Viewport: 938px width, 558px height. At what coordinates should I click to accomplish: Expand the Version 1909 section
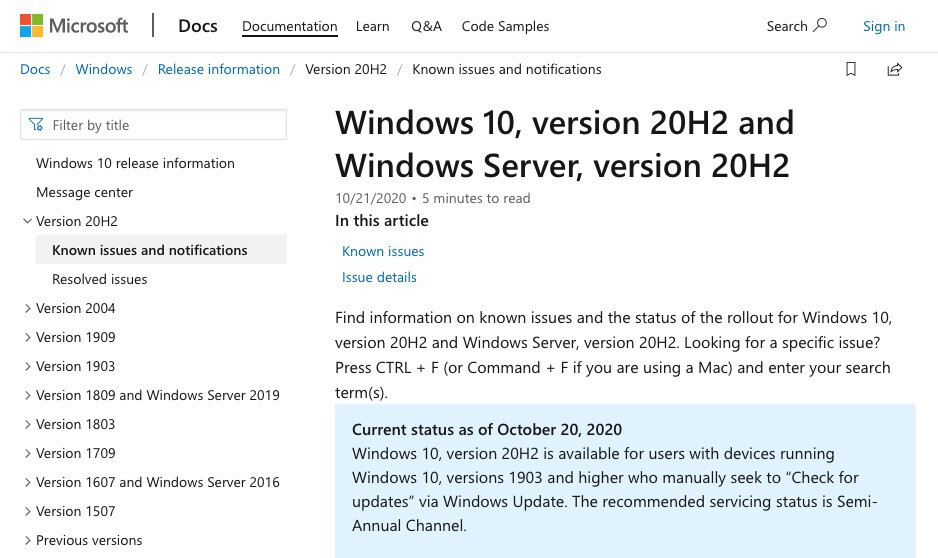click(x=27, y=337)
